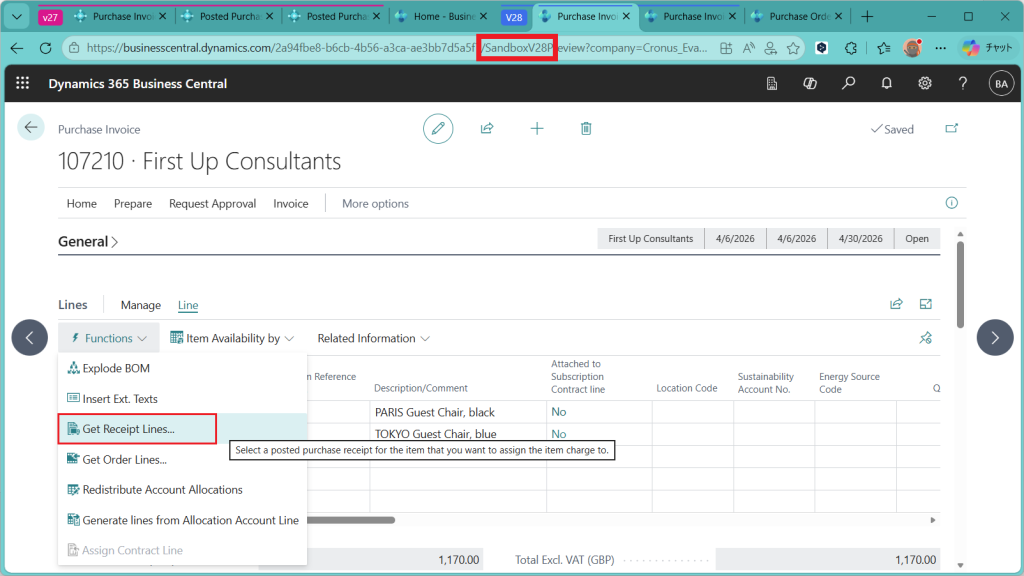The image size is (1024, 576).
Task: Expand the Lines section to full view
Action: click(926, 305)
